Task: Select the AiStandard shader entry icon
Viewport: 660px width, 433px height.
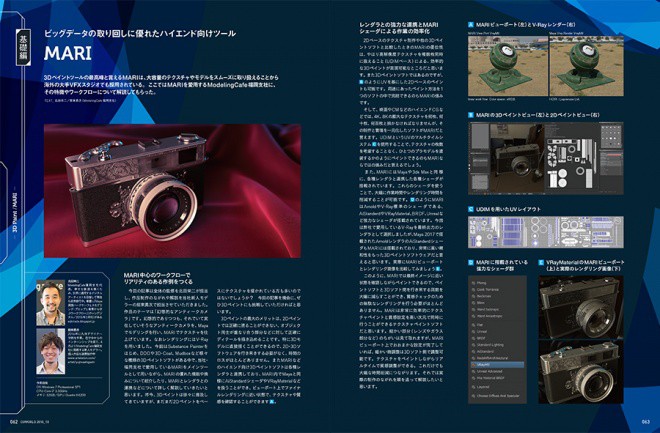Action: point(474,351)
